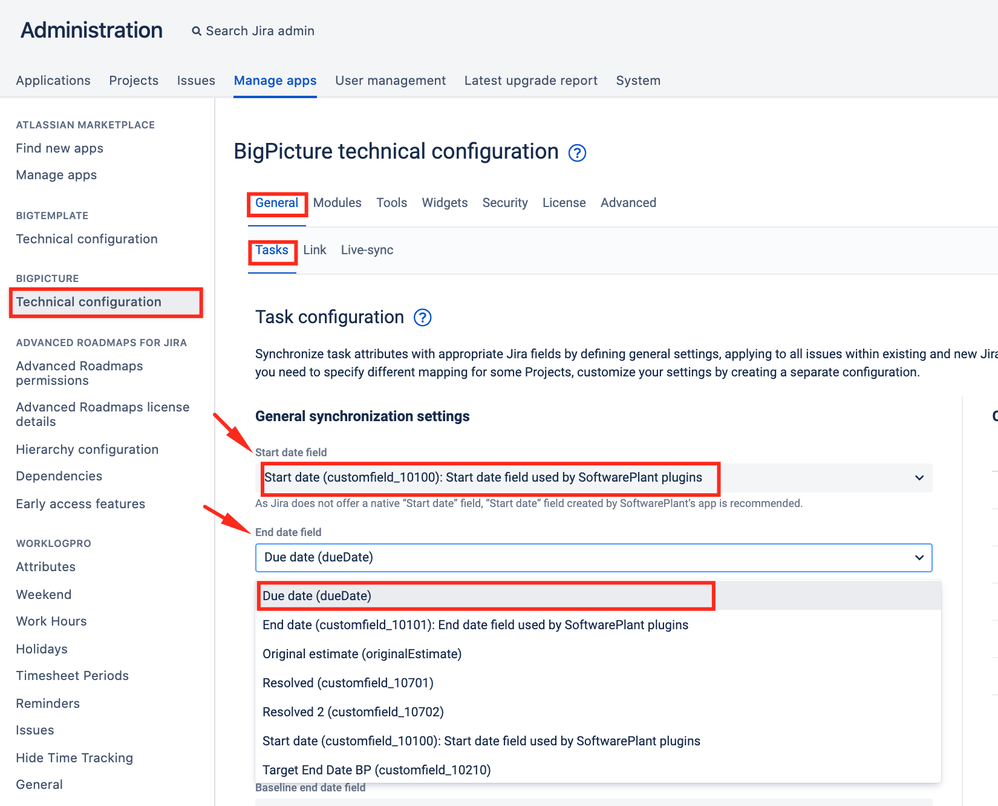Open help icon beside Task configuration heading
This screenshot has height=806, width=998.
point(423,317)
